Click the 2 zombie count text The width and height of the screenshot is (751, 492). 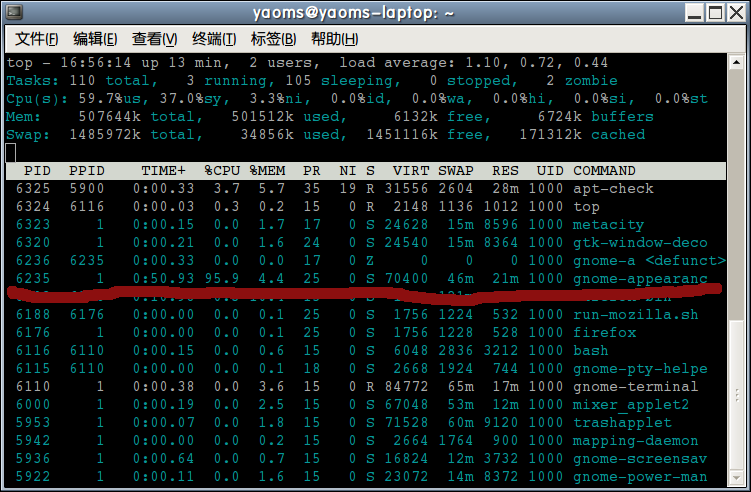coord(582,80)
